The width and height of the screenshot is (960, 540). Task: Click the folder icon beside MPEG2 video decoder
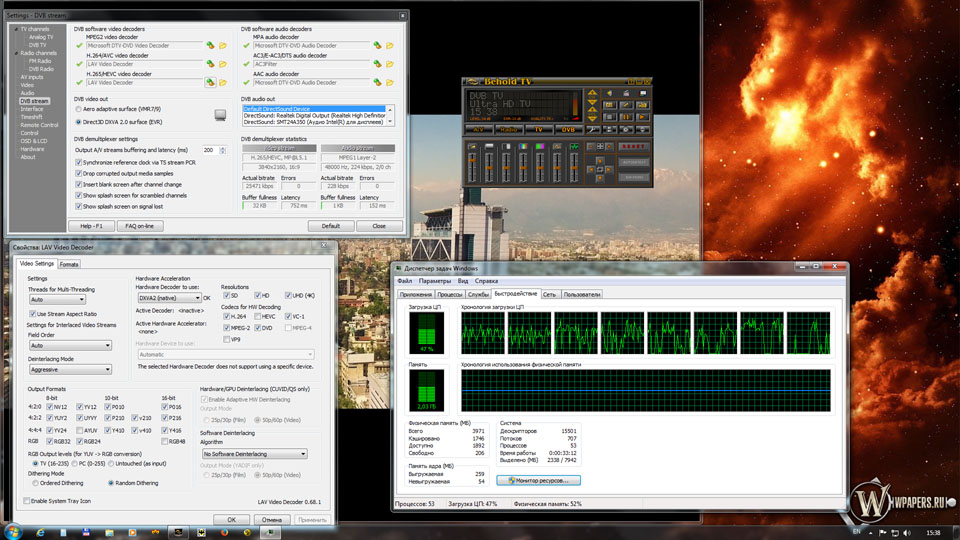click(x=223, y=45)
